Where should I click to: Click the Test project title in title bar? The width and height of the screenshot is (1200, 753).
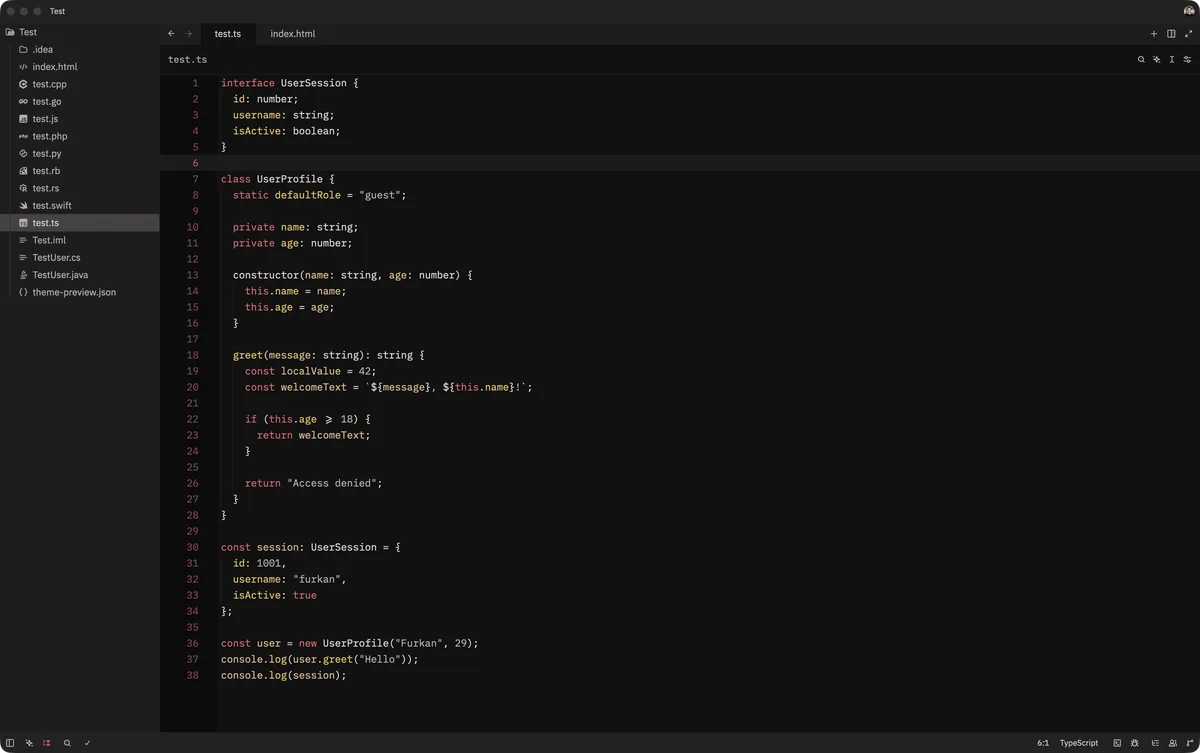coord(57,11)
